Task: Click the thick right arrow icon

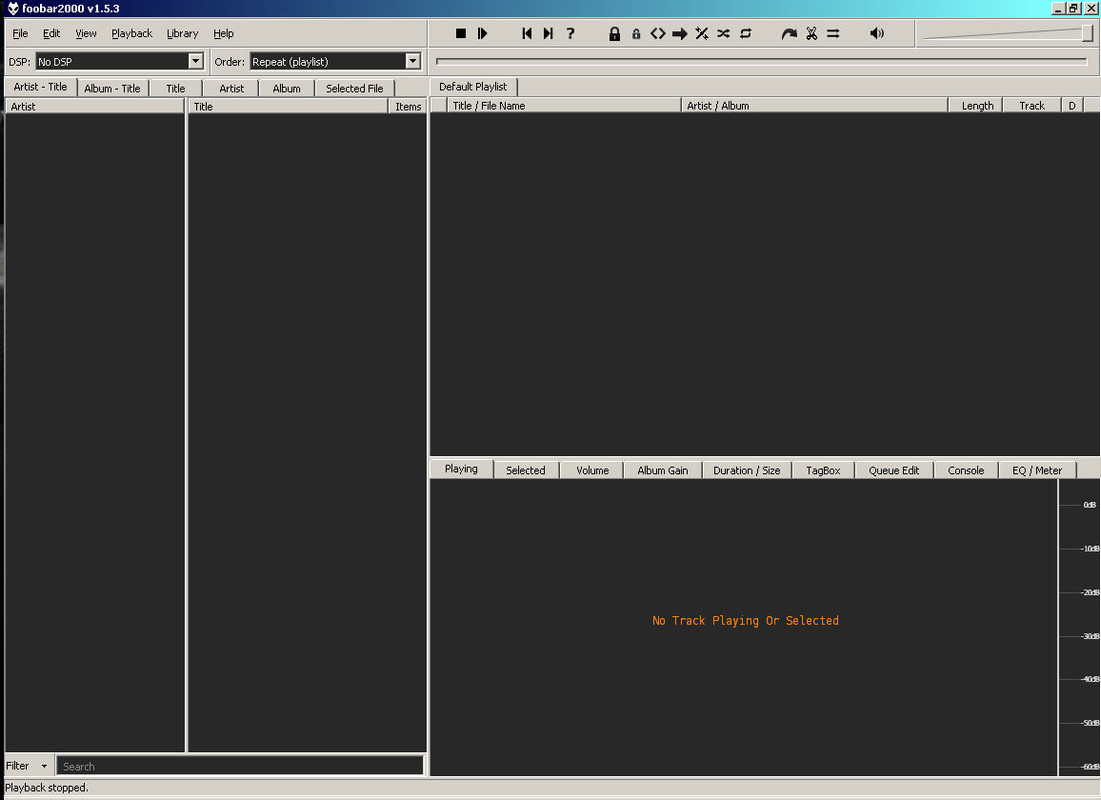Action: [x=680, y=33]
